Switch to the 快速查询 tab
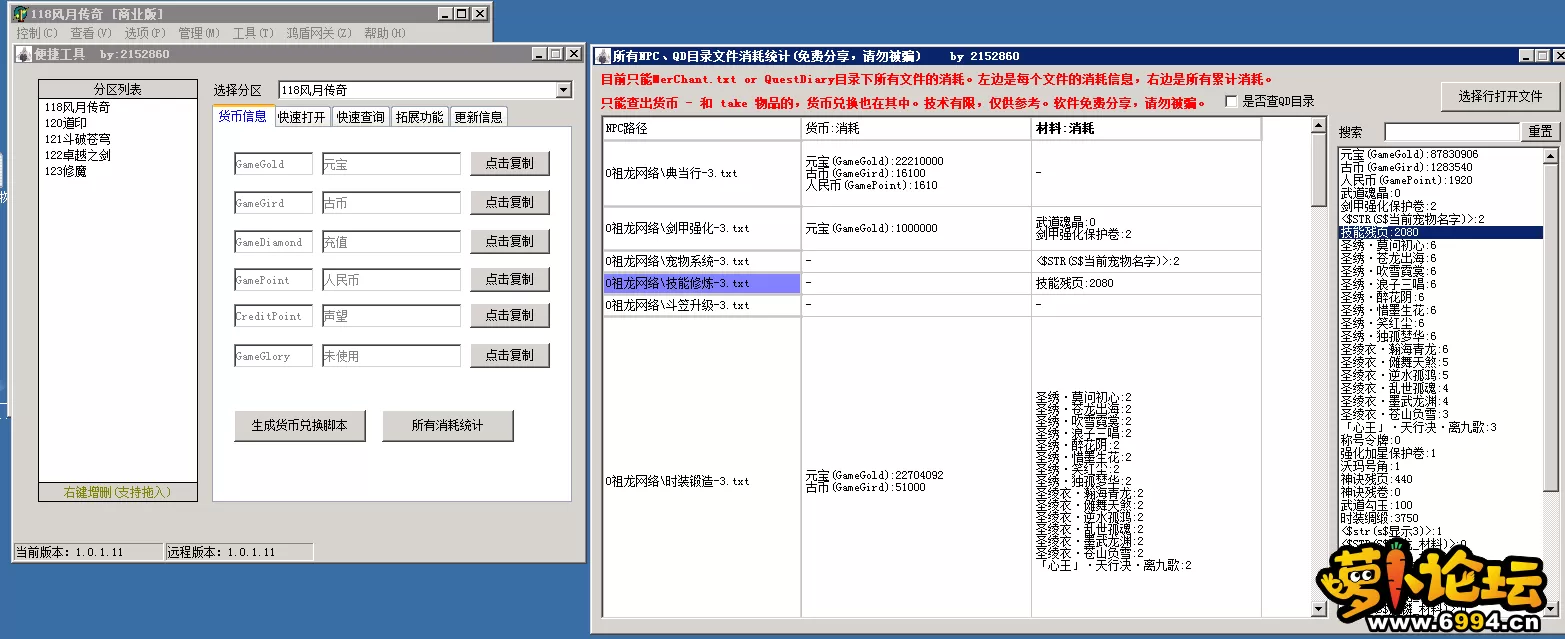The image size is (1565, 639). pos(361,117)
